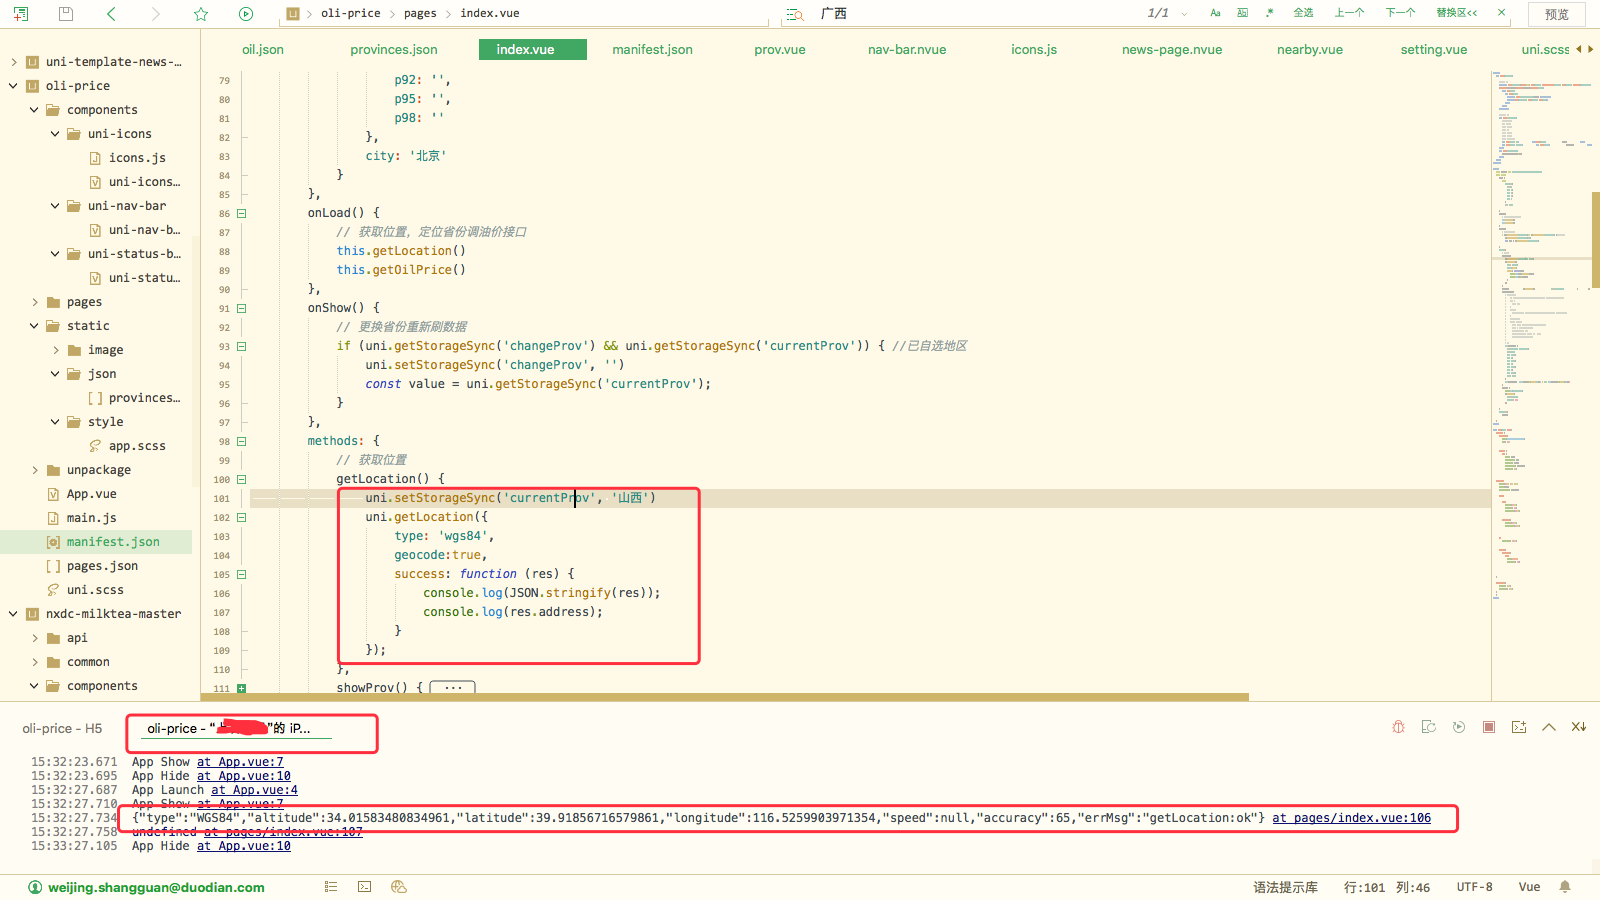
Task: Click the outline list icon in status bar
Action: [x=331, y=887]
